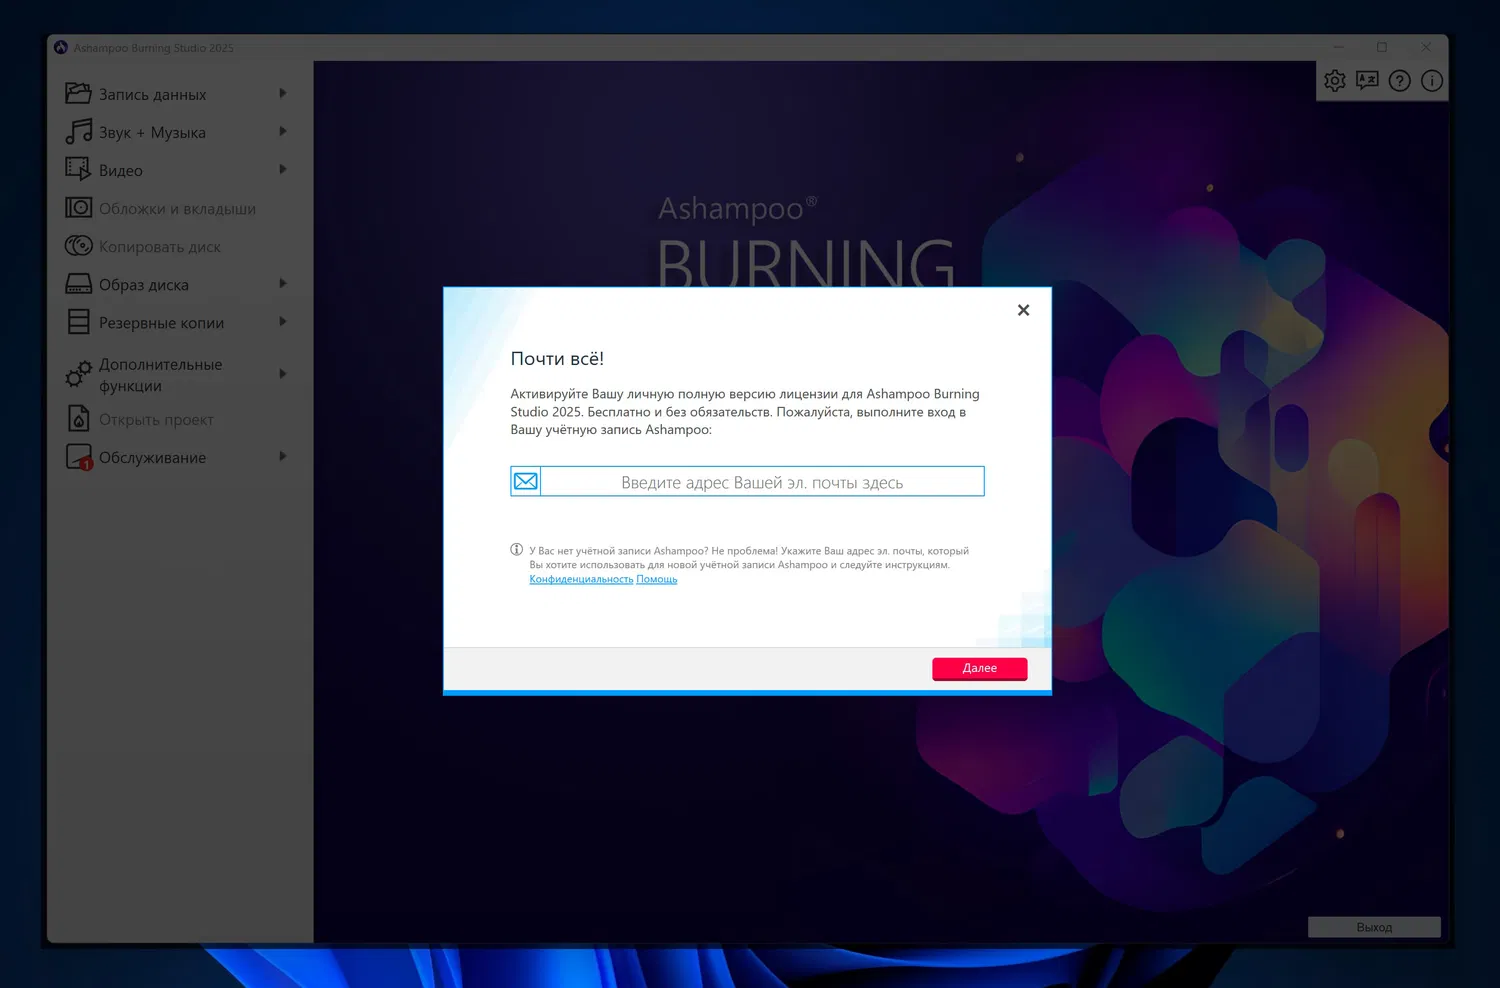Expand the Запись данных submenu arrow
Viewport: 1500px width, 988px height.
click(283, 93)
